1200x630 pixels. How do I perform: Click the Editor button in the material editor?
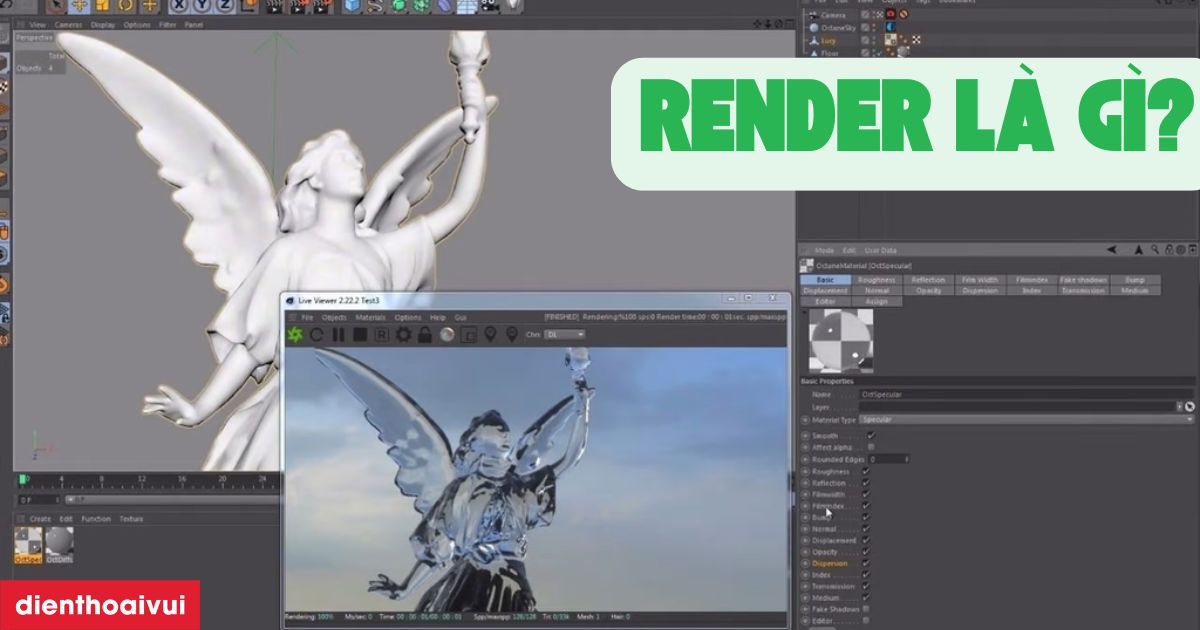point(824,301)
